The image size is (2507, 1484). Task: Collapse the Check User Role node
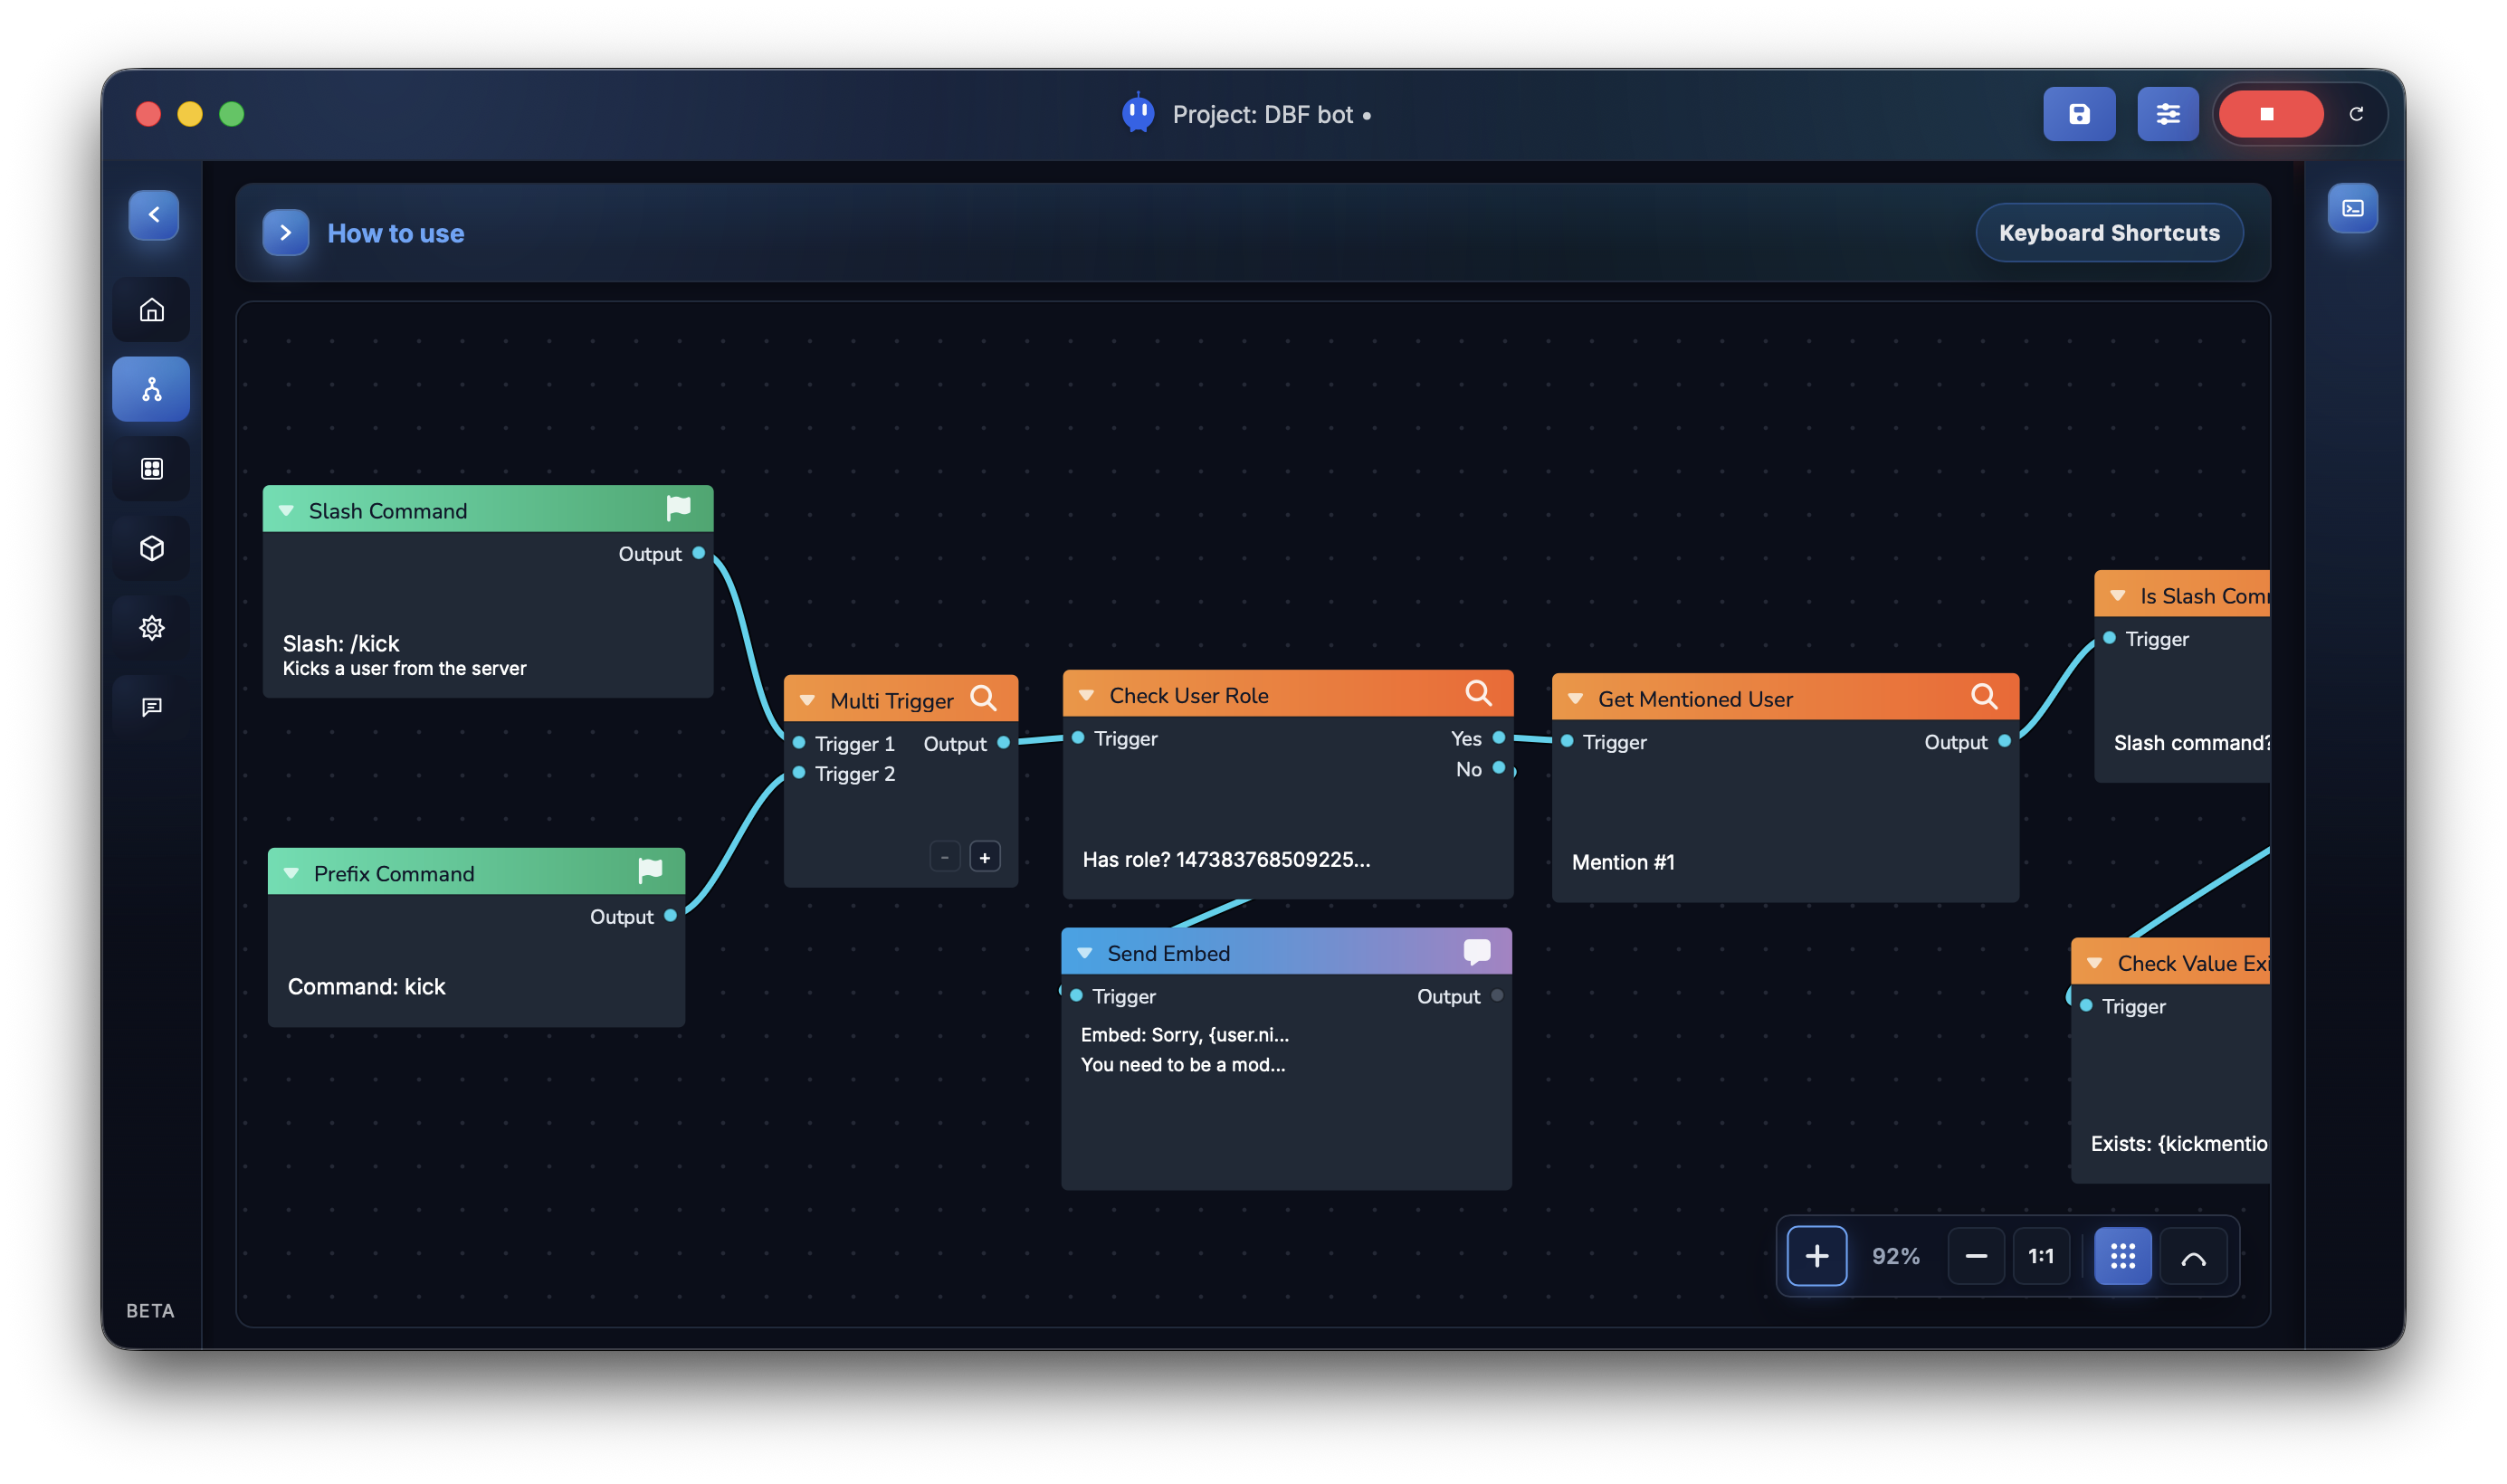click(1086, 694)
